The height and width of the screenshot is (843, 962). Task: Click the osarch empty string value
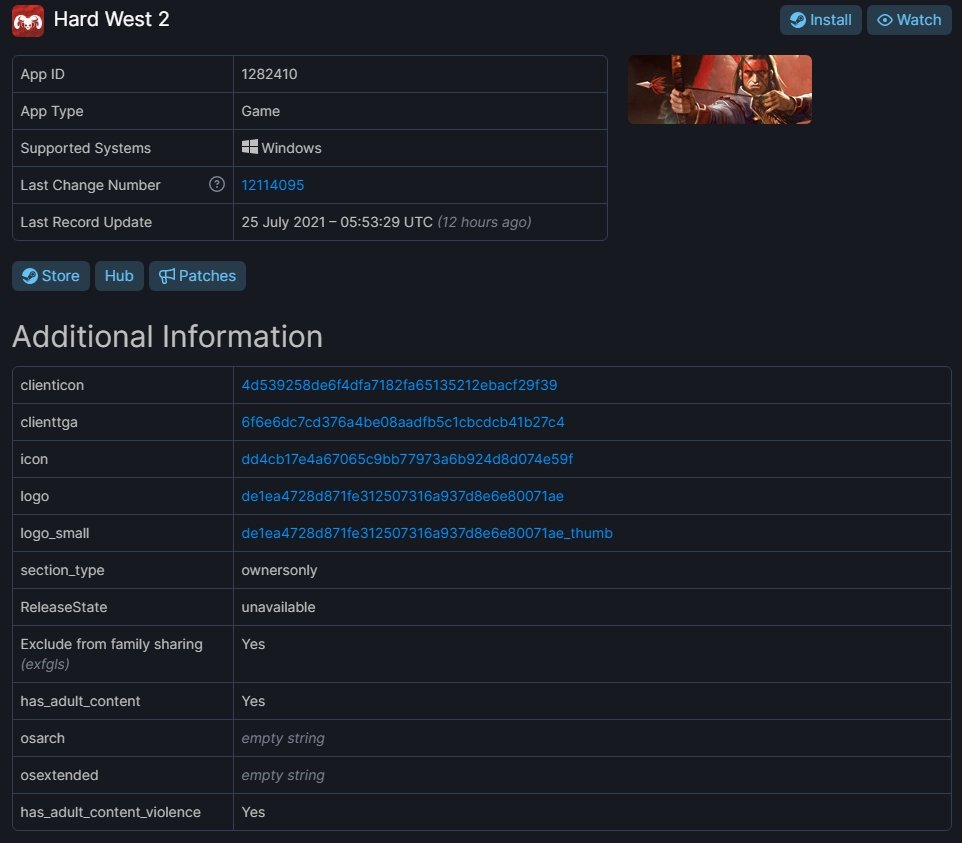pos(283,738)
